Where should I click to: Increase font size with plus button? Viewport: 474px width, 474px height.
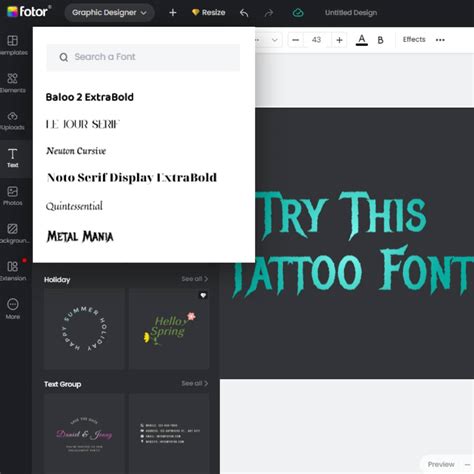point(339,40)
